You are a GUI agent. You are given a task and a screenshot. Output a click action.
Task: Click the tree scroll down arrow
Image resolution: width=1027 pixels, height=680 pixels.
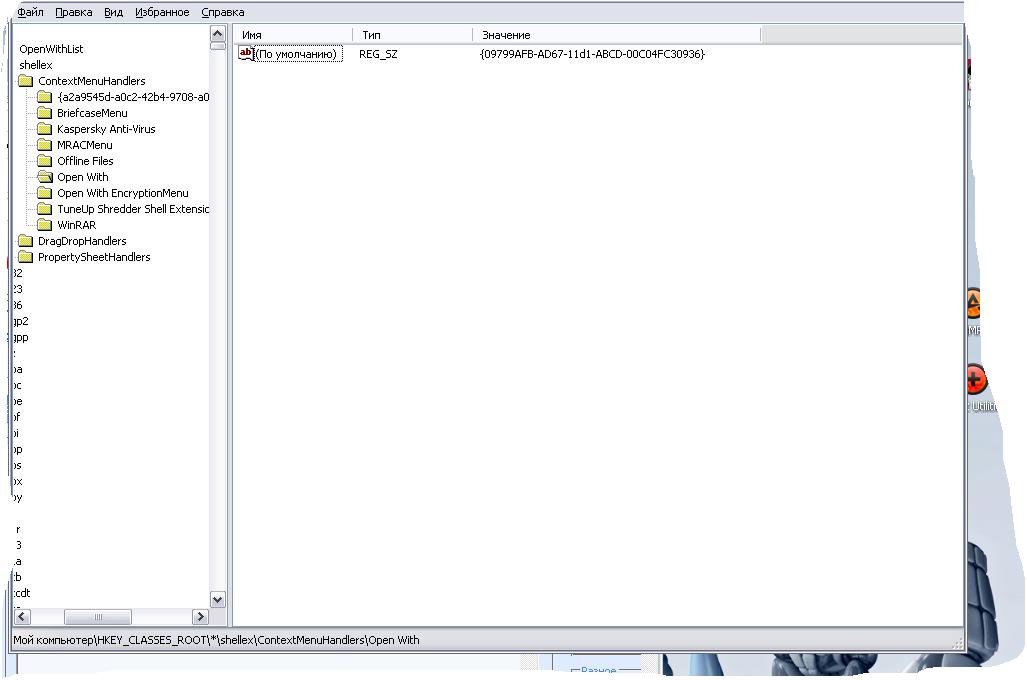coord(217,599)
